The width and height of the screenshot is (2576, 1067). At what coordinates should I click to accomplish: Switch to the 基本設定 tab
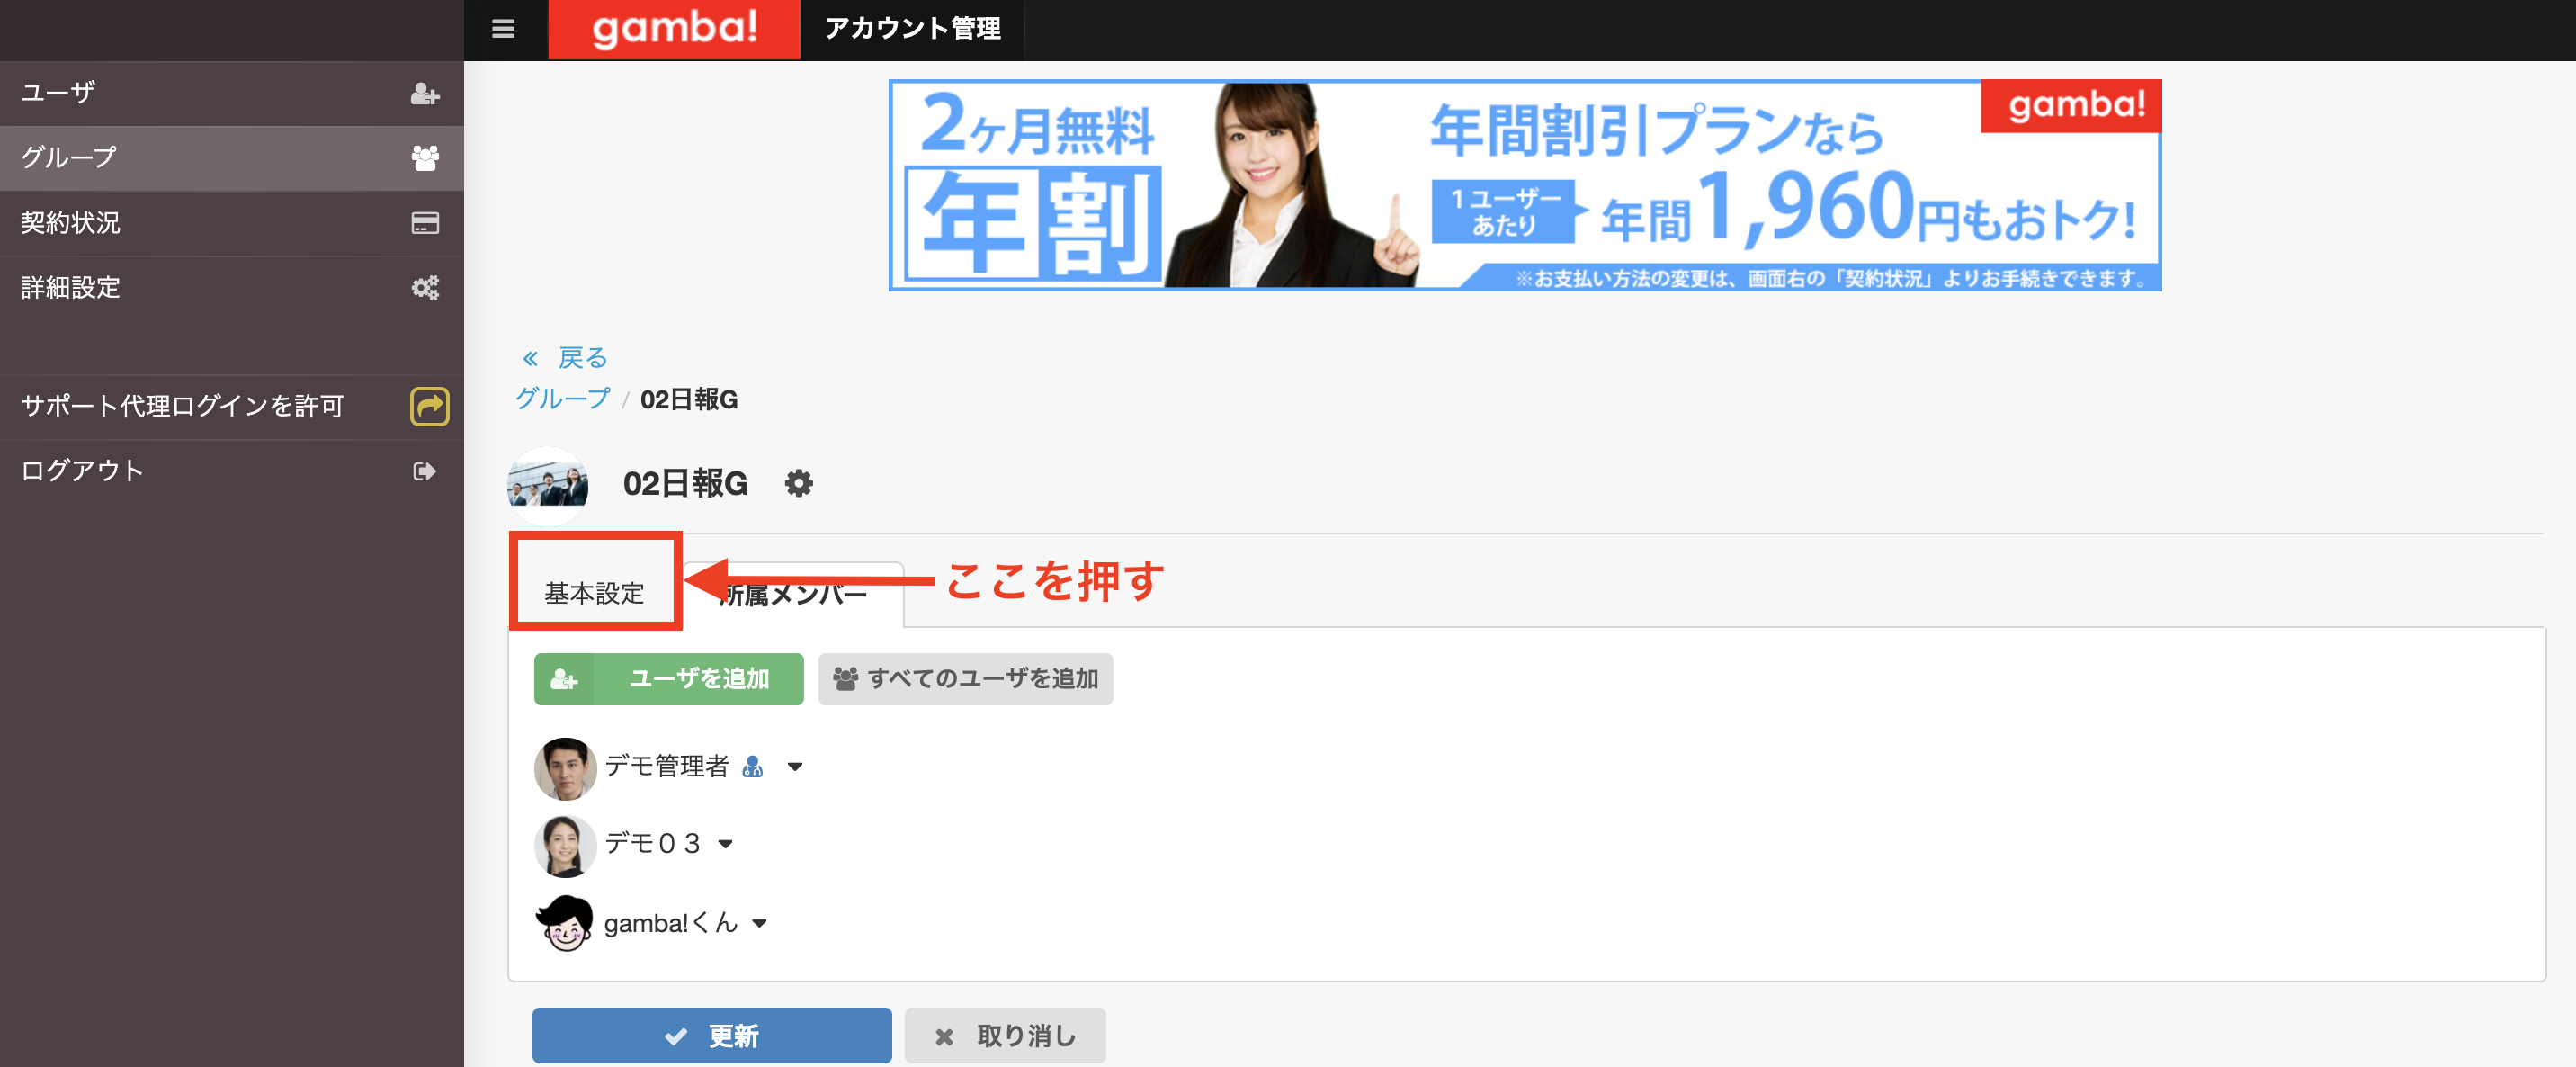click(595, 593)
